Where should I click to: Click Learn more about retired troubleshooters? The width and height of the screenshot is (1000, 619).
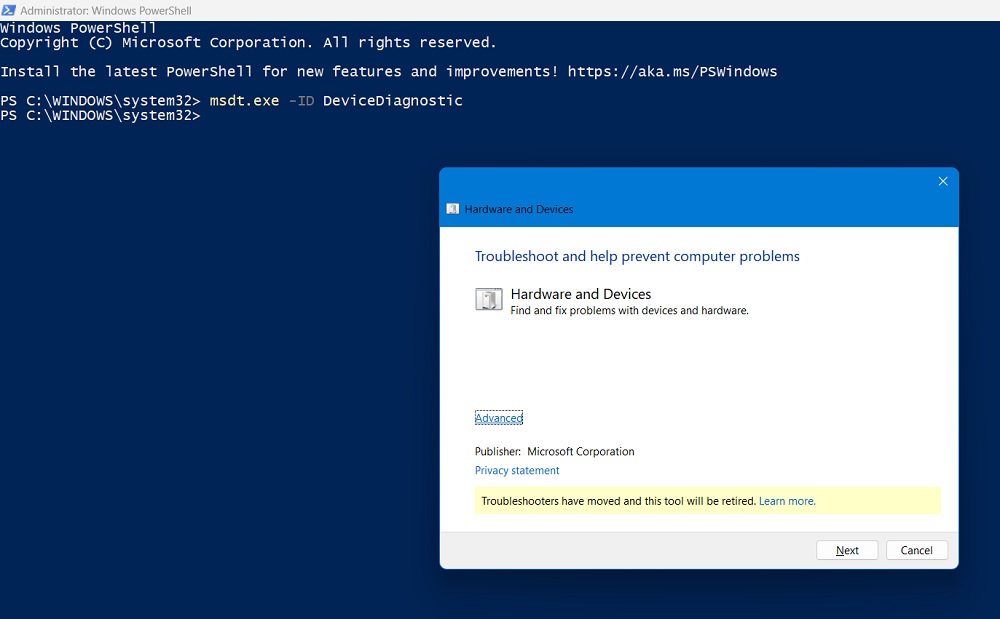click(786, 500)
